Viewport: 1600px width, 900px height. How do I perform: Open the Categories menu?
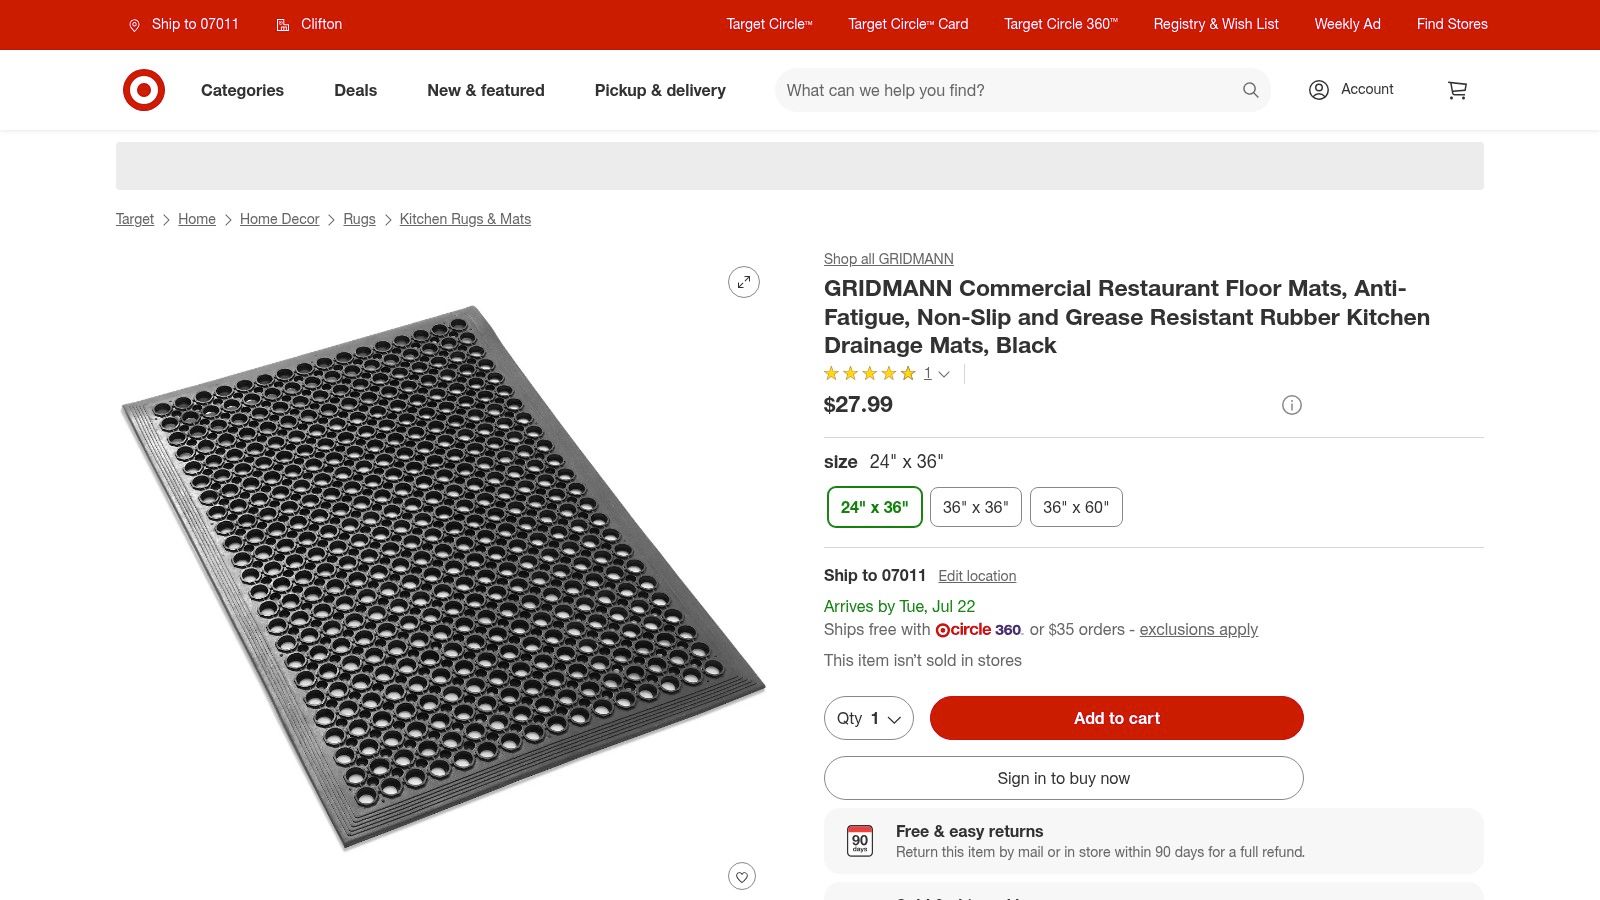coord(242,90)
